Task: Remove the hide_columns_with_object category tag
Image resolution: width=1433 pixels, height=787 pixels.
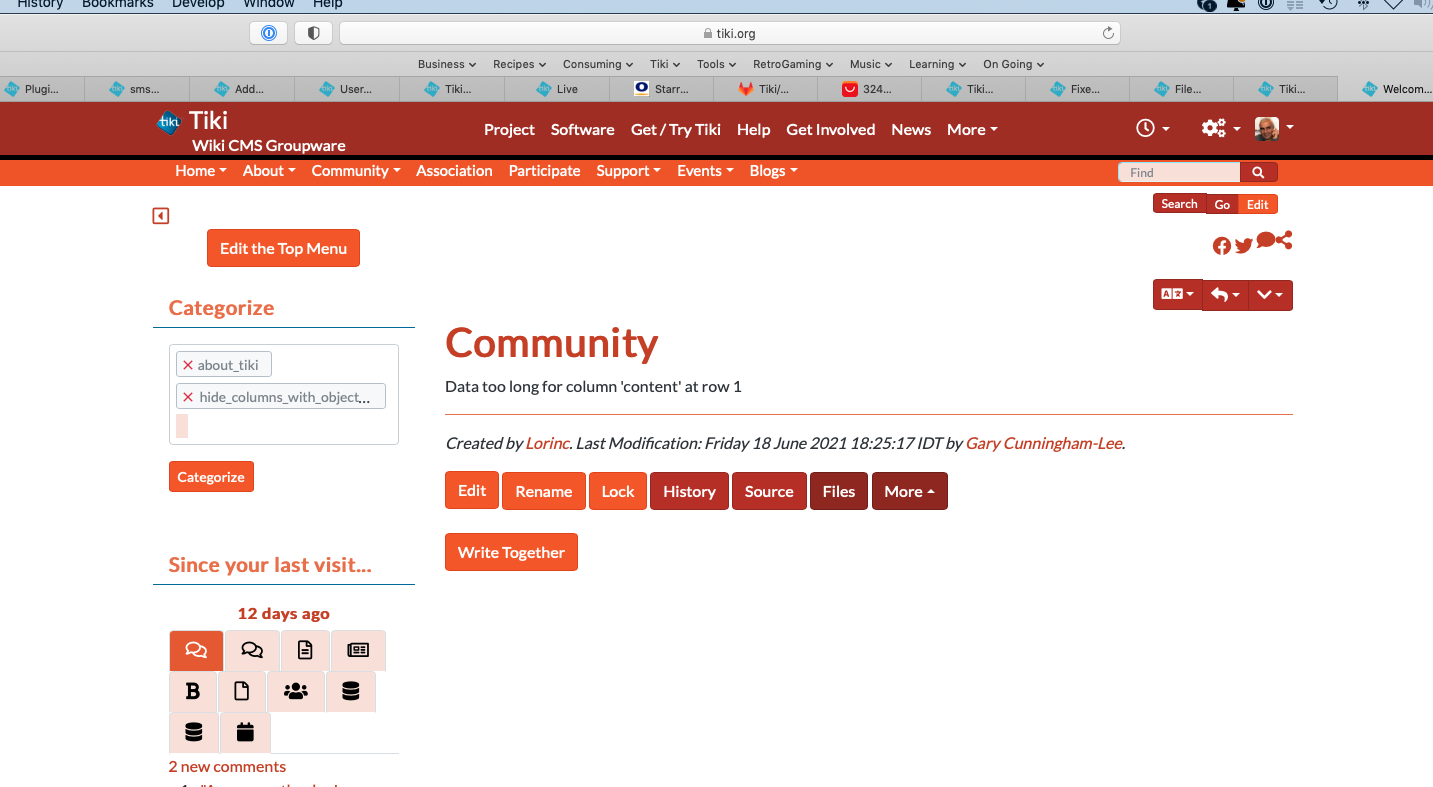Action: point(188,397)
